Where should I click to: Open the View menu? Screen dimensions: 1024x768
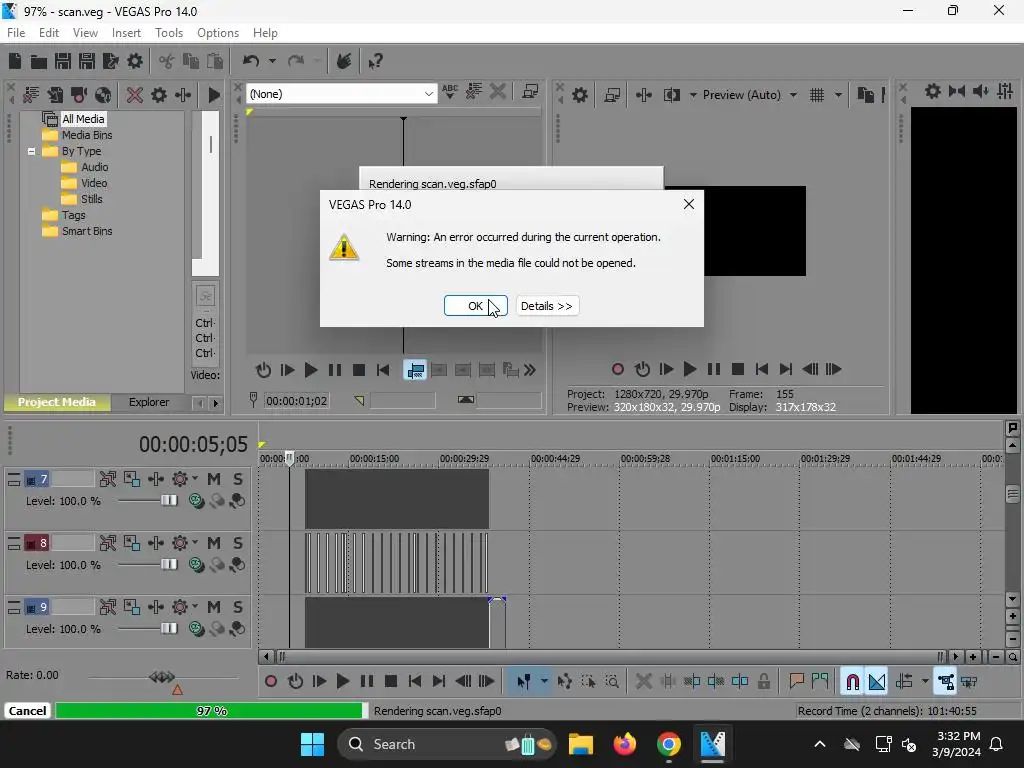tap(85, 33)
